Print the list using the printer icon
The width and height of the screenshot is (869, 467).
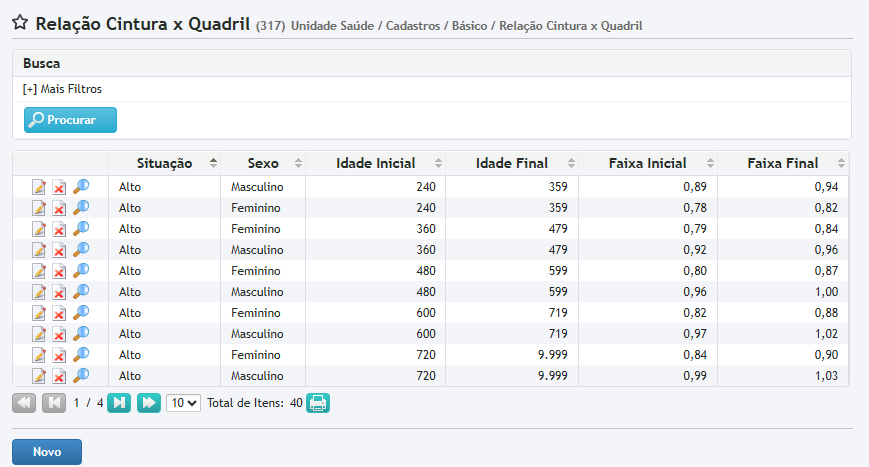point(318,403)
